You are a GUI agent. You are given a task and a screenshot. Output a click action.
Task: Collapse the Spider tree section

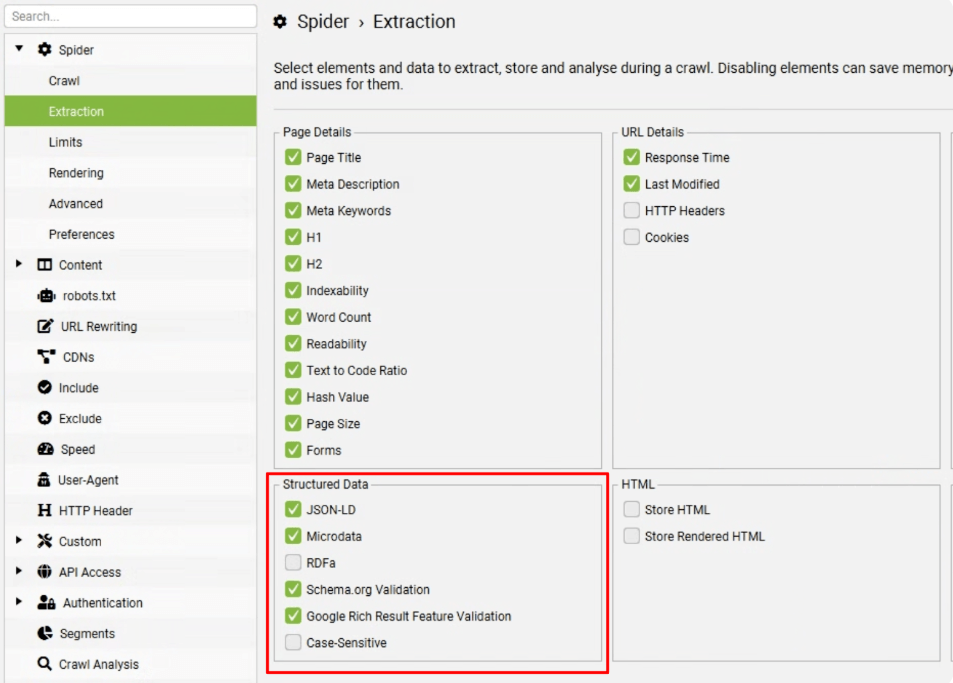point(19,48)
